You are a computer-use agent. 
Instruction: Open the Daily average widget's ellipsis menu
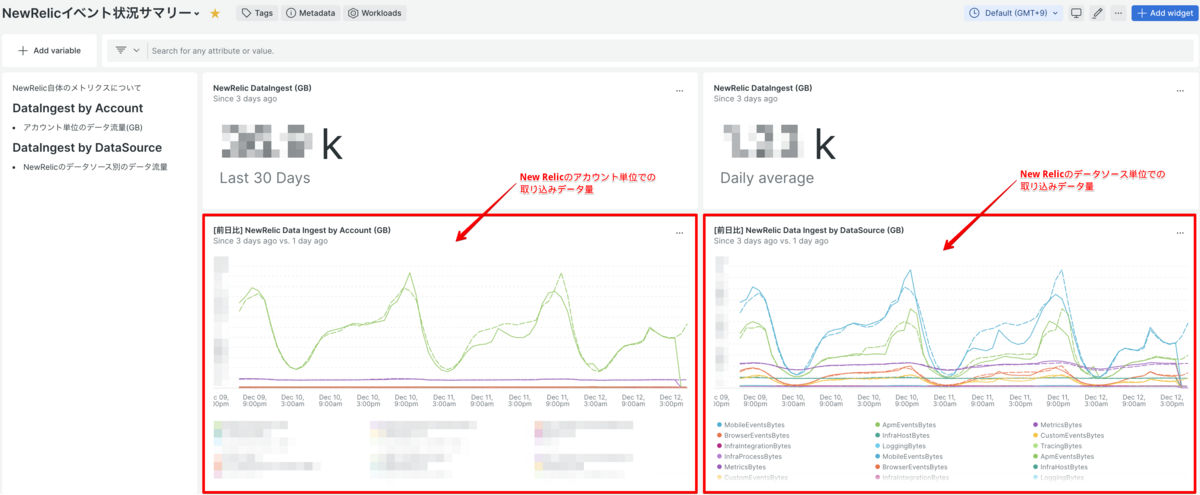(x=1180, y=90)
